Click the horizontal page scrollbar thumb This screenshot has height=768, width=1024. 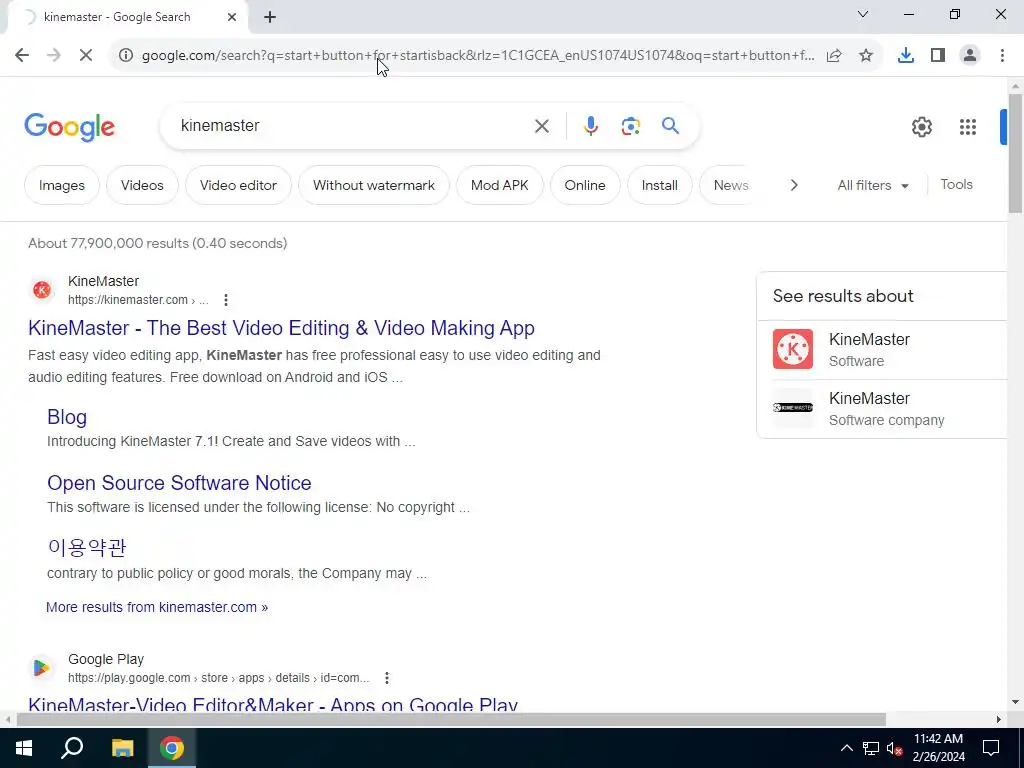pos(451,720)
